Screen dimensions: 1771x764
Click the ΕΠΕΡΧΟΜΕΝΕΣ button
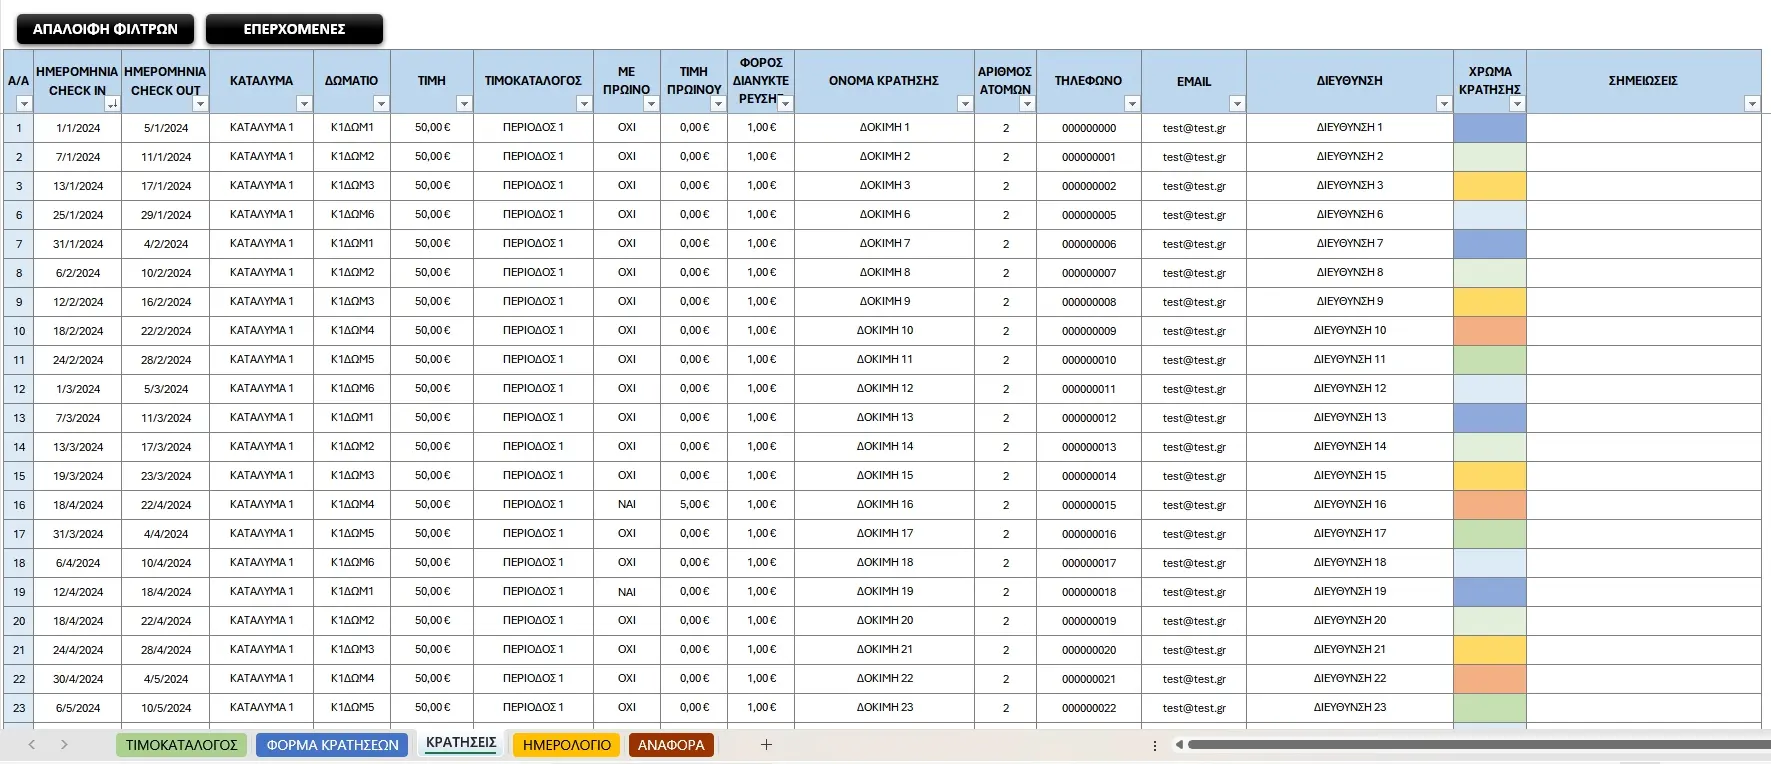(x=294, y=29)
